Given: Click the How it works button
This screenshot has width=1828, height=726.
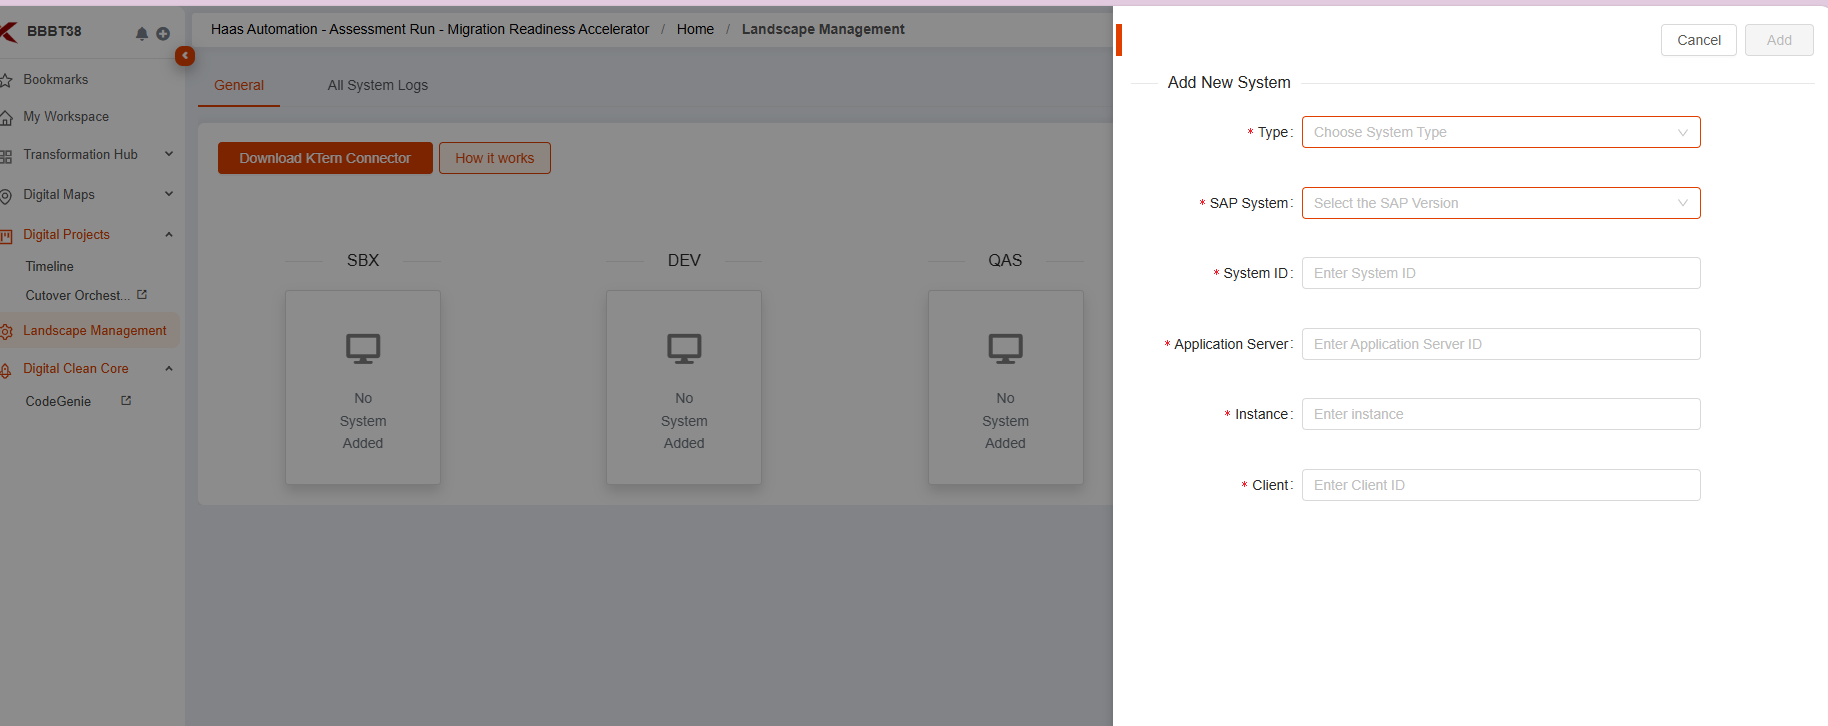Looking at the screenshot, I should (495, 158).
